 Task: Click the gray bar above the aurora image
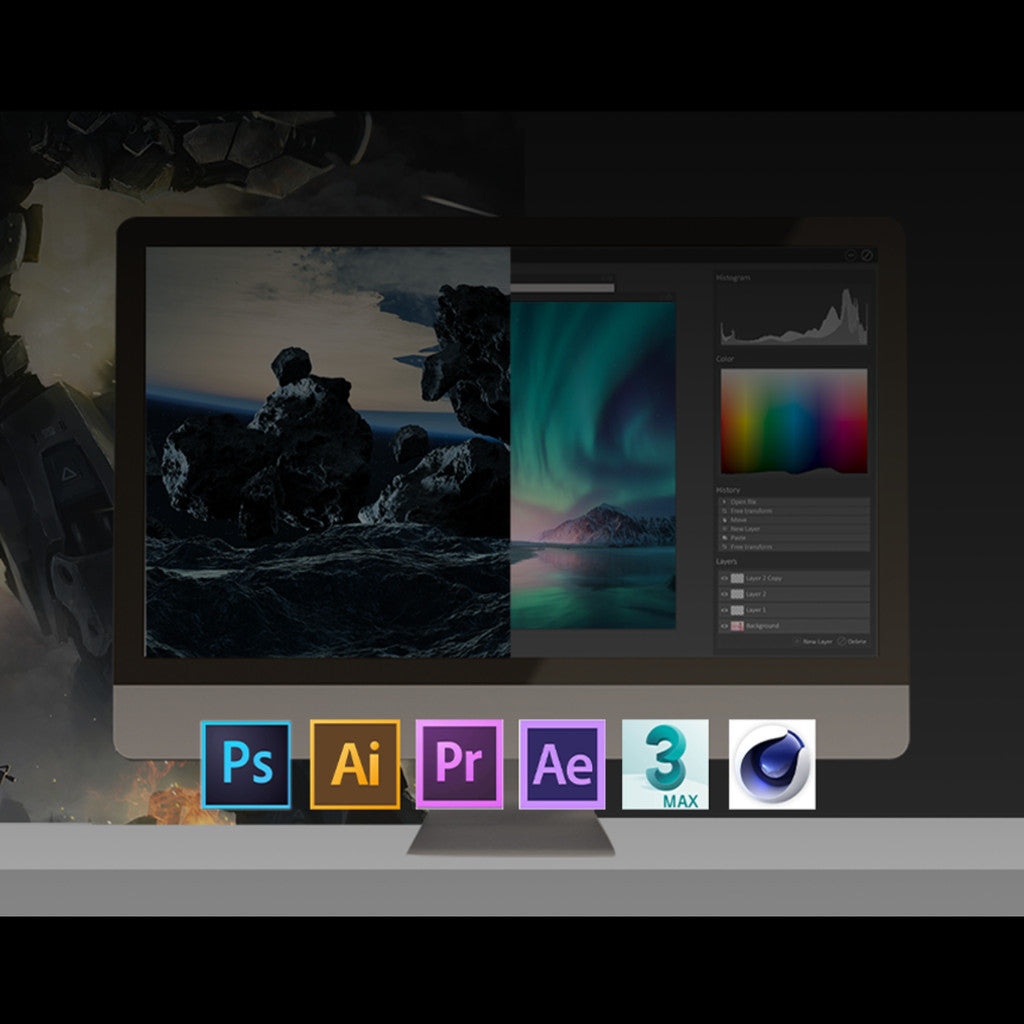[562, 288]
